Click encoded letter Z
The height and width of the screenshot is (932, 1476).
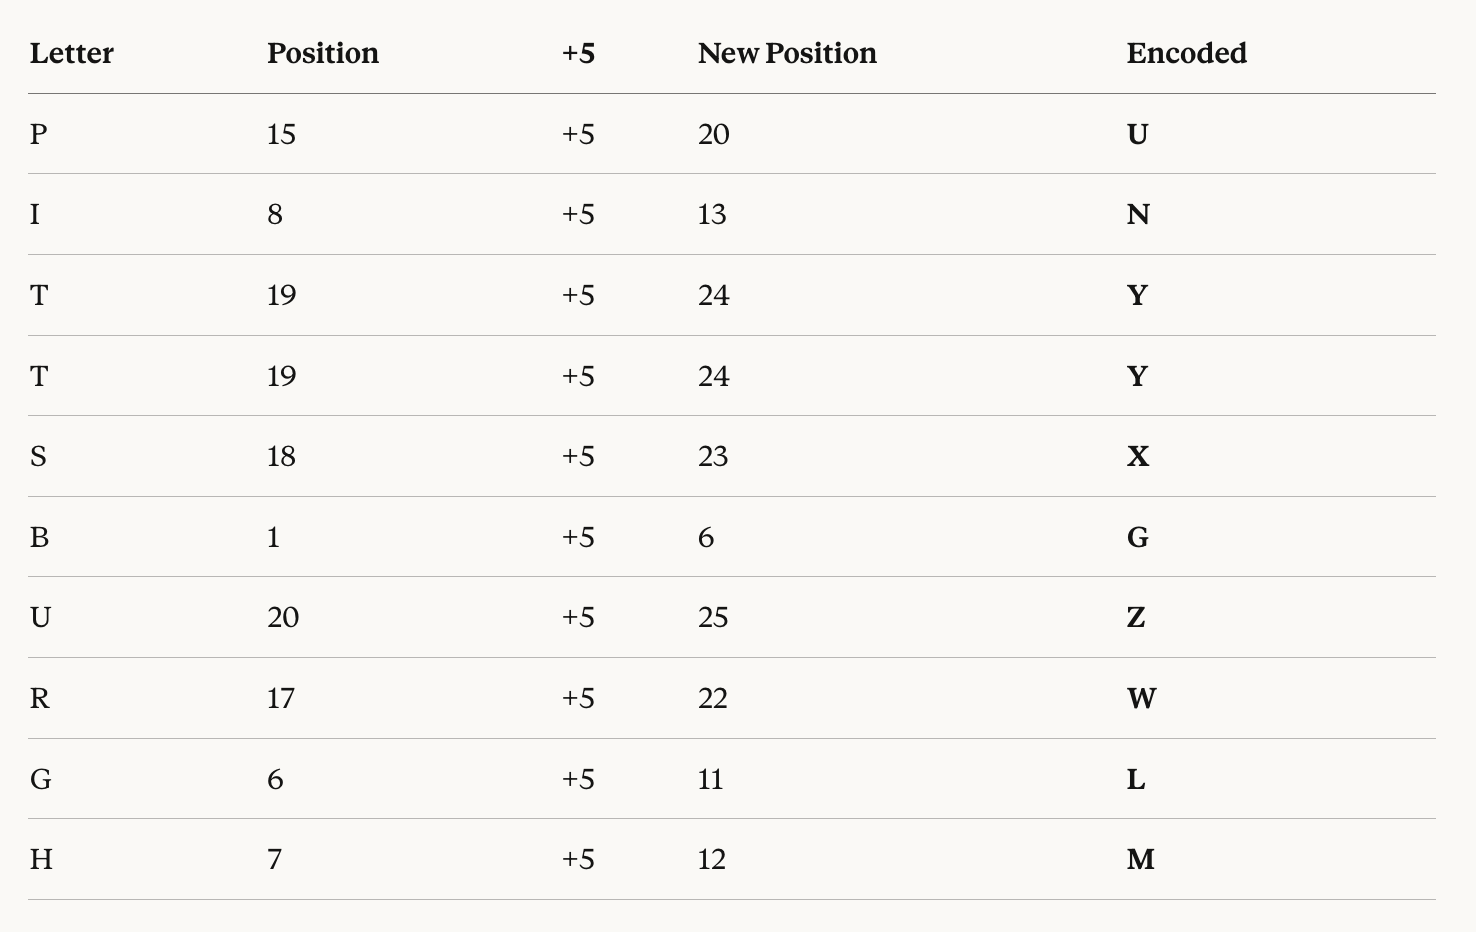pyautogui.click(x=1136, y=617)
